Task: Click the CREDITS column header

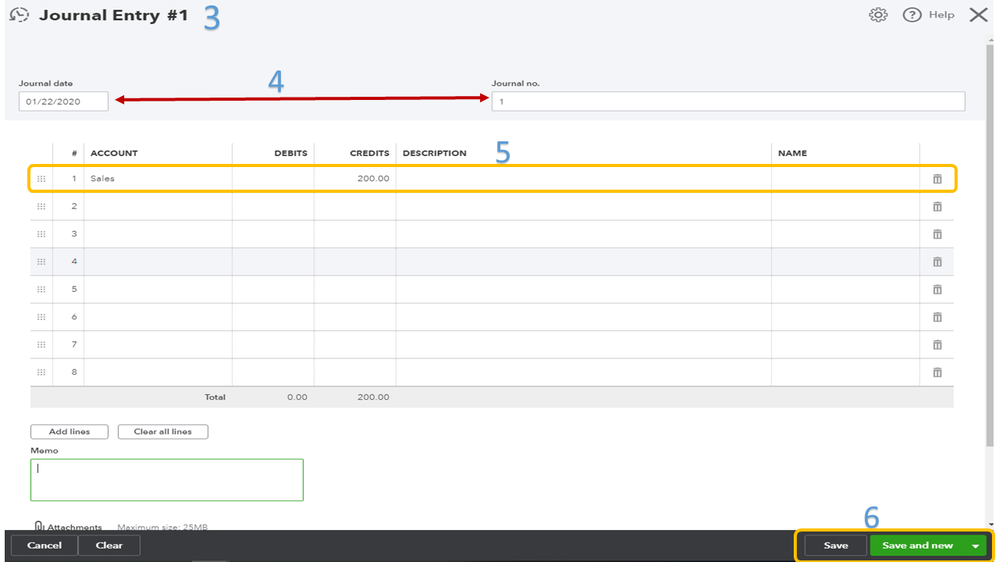Action: click(370, 153)
